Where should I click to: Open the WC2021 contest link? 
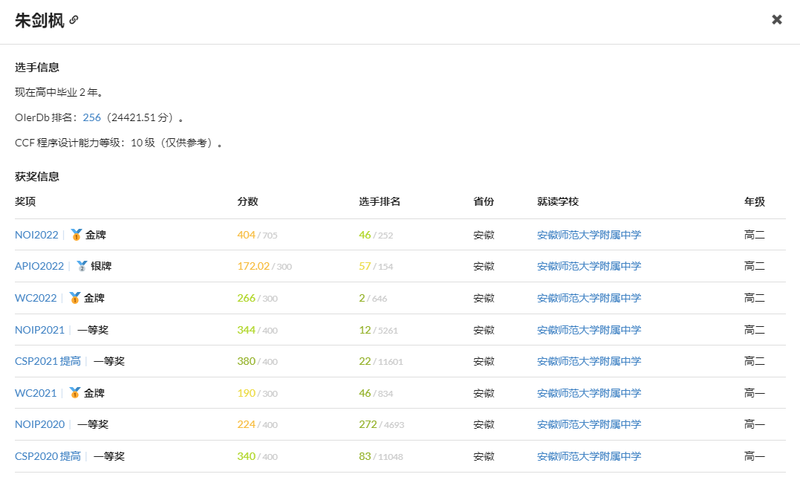[36, 393]
